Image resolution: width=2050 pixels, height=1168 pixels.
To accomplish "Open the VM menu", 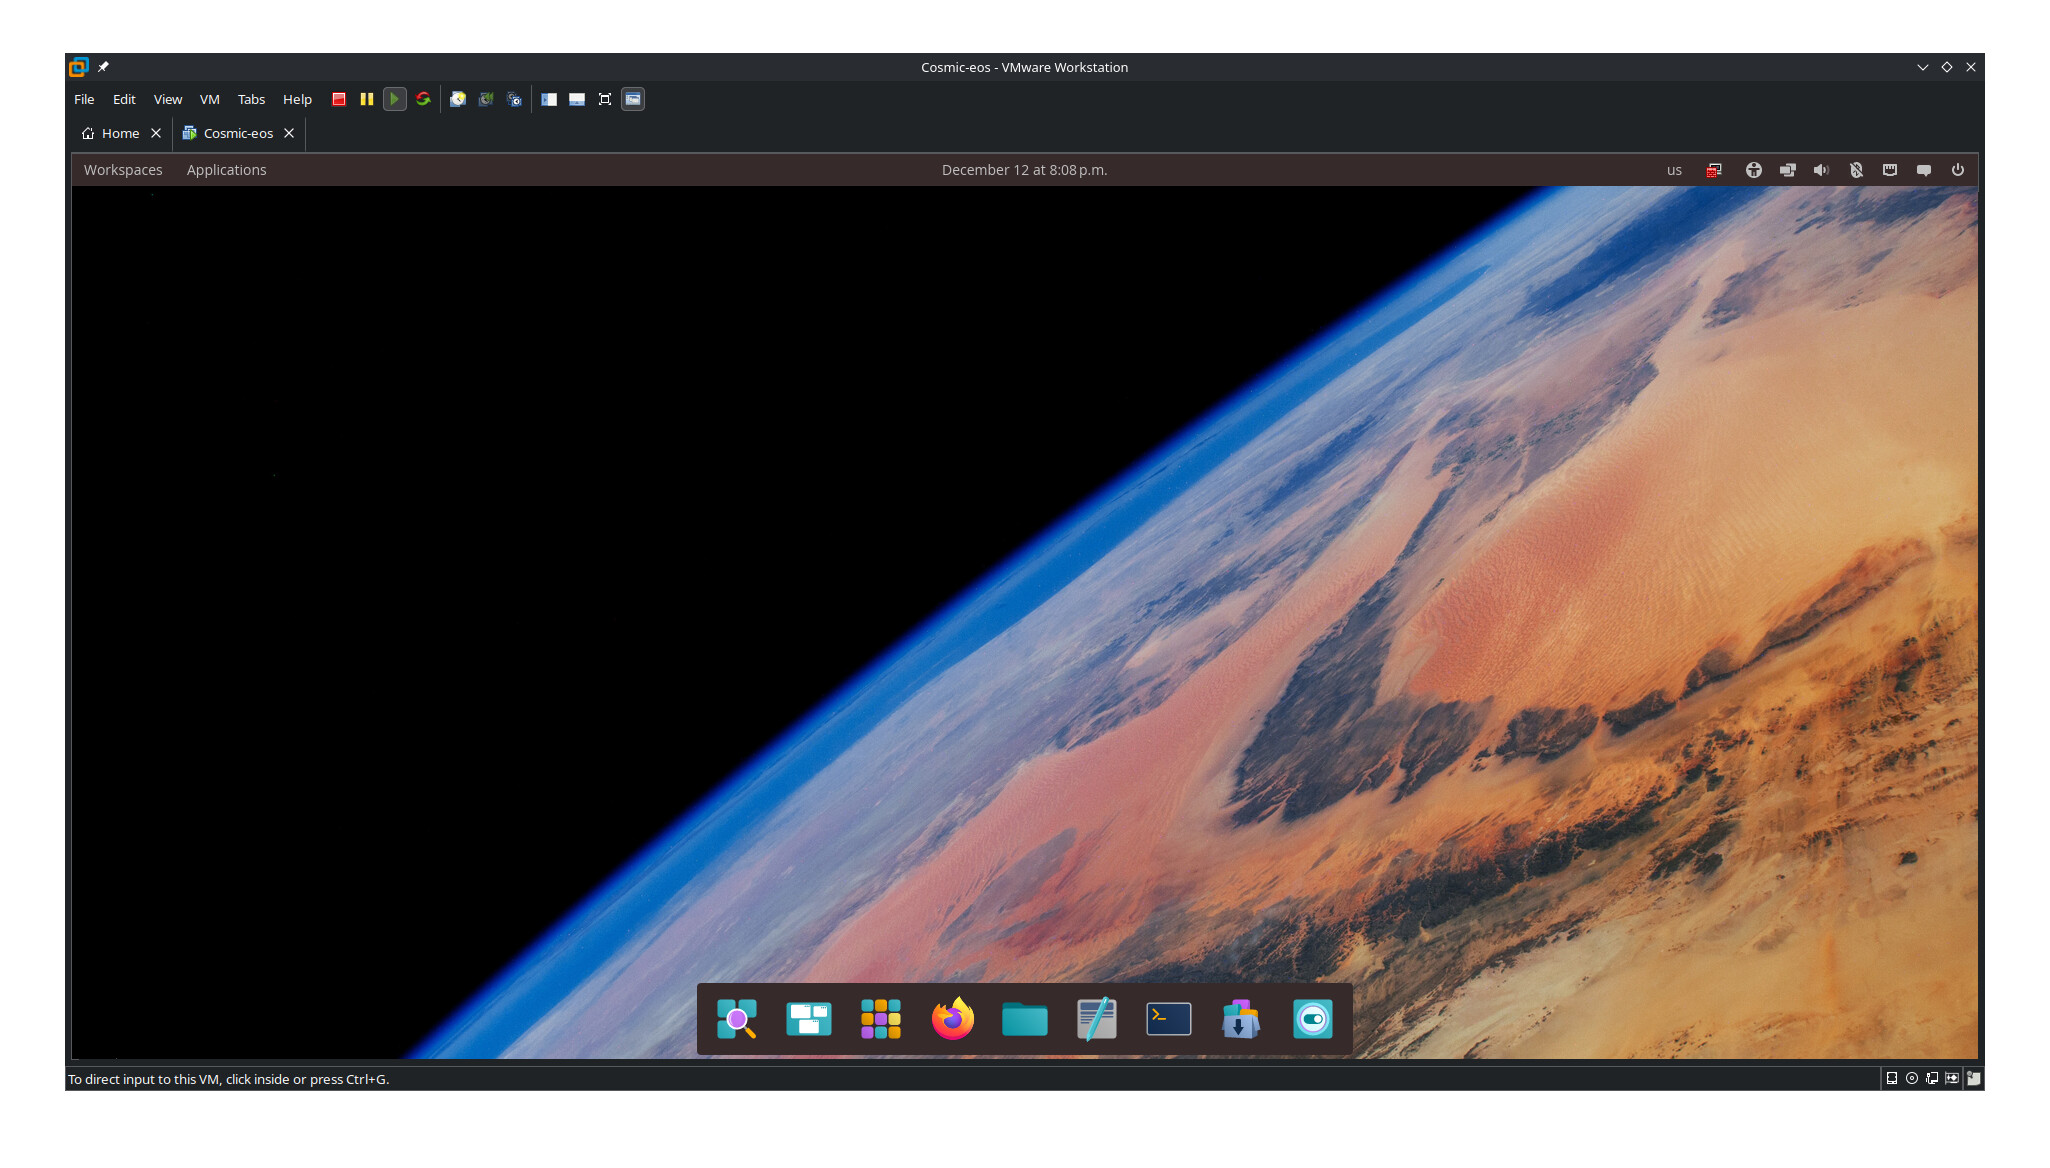I will (209, 99).
